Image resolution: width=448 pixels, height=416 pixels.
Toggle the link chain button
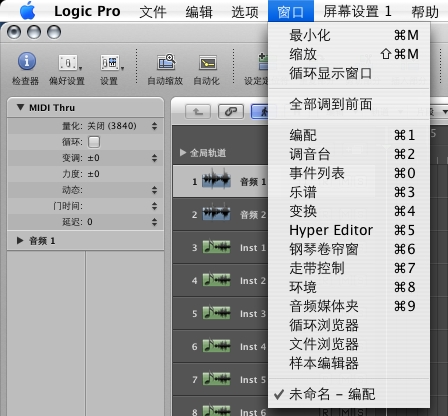tap(231, 112)
